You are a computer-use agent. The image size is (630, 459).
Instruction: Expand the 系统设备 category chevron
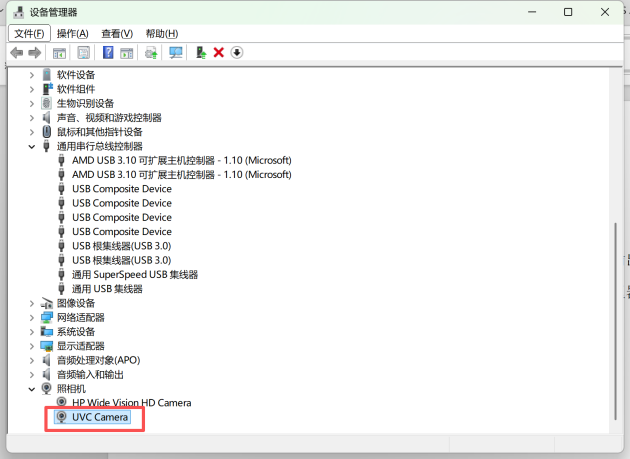pos(32,332)
